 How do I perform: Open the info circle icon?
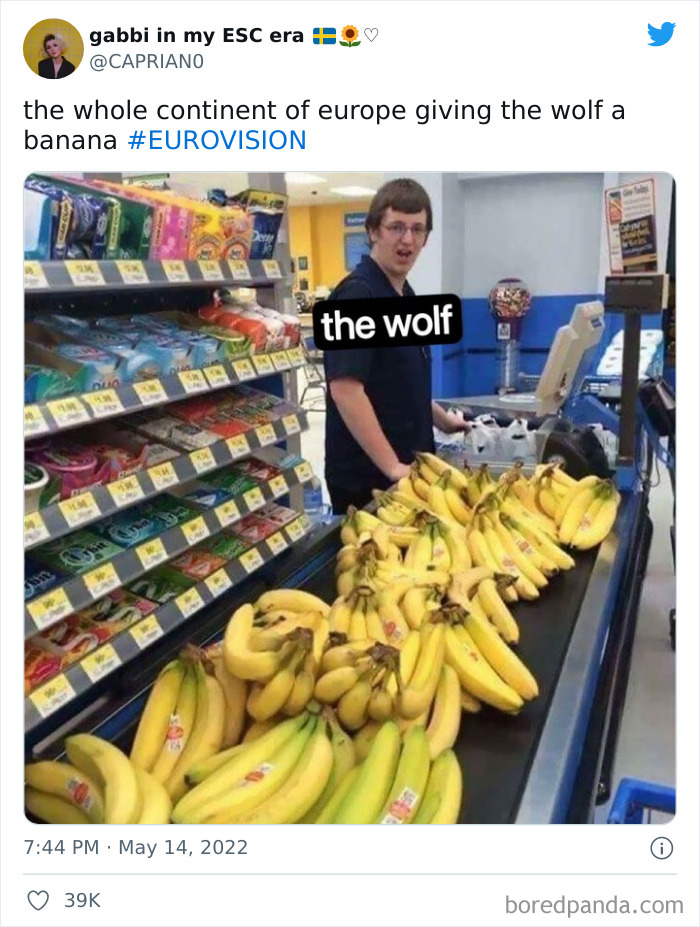[x=662, y=848]
